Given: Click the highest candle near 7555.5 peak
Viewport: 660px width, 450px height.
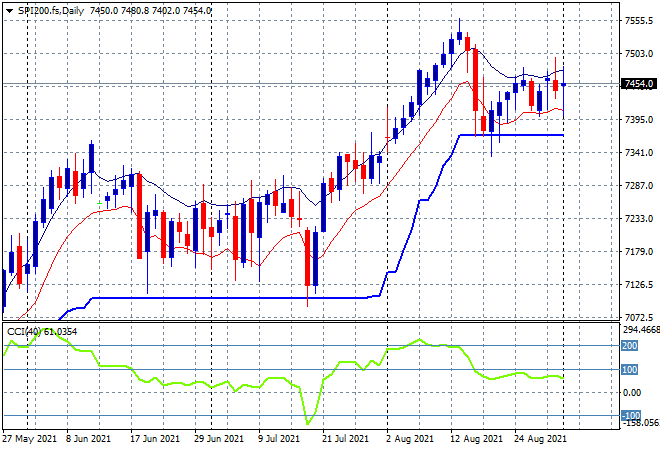Looking at the screenshot, I should click(x=460, y=35).
